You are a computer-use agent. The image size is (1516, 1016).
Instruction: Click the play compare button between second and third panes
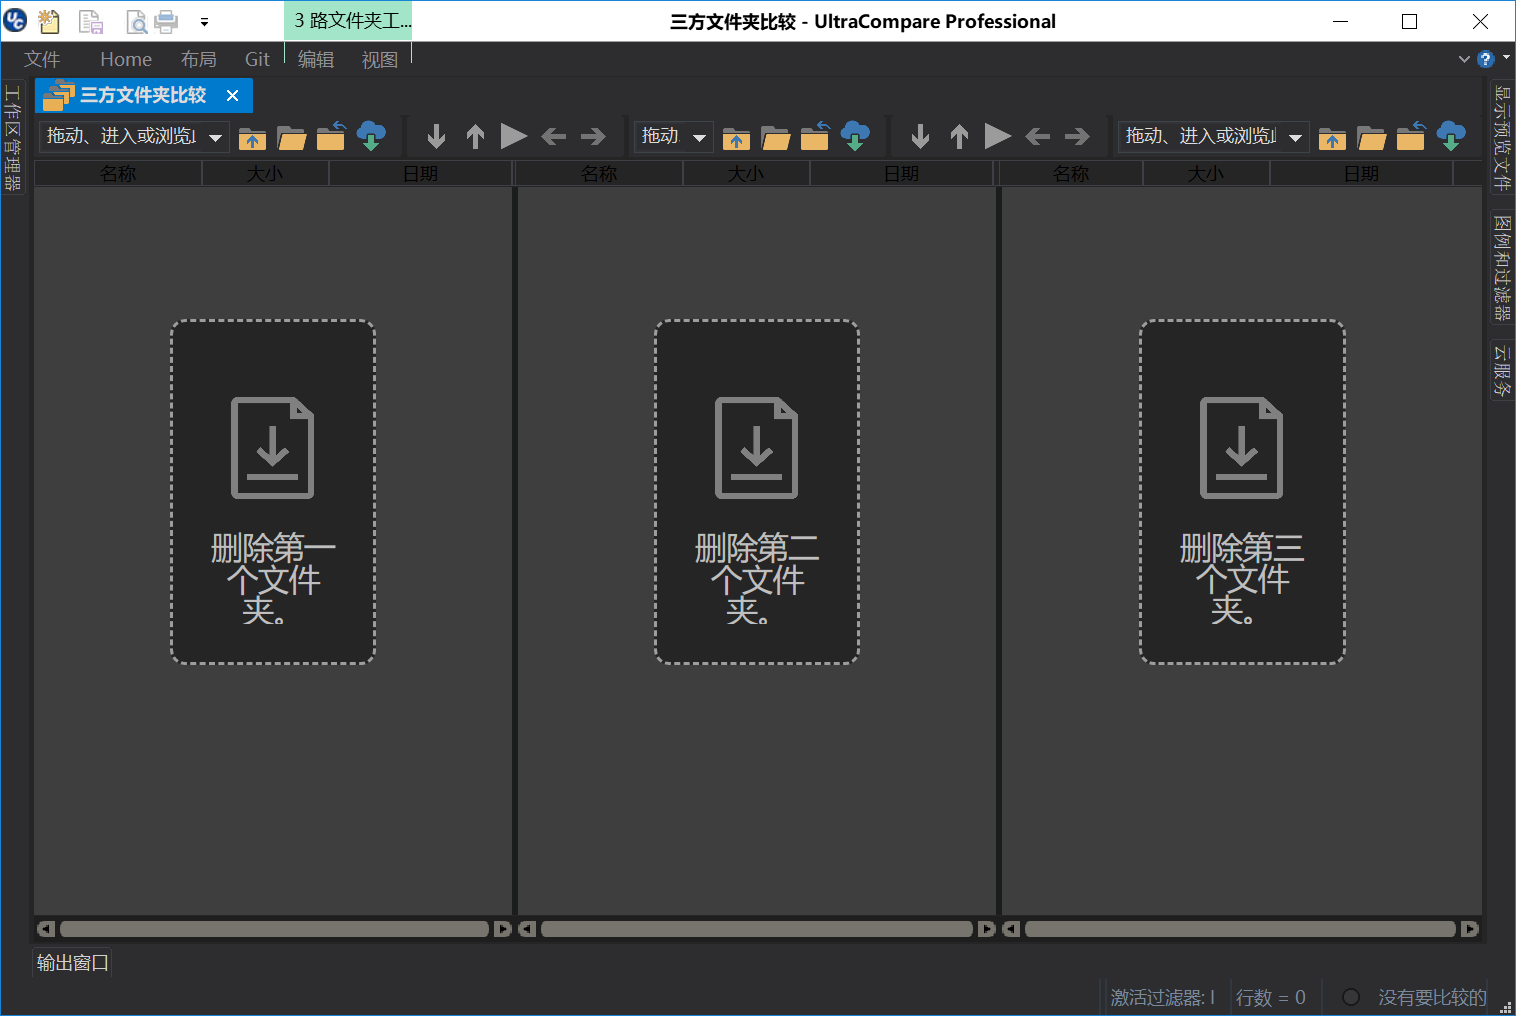pos(997,136)
